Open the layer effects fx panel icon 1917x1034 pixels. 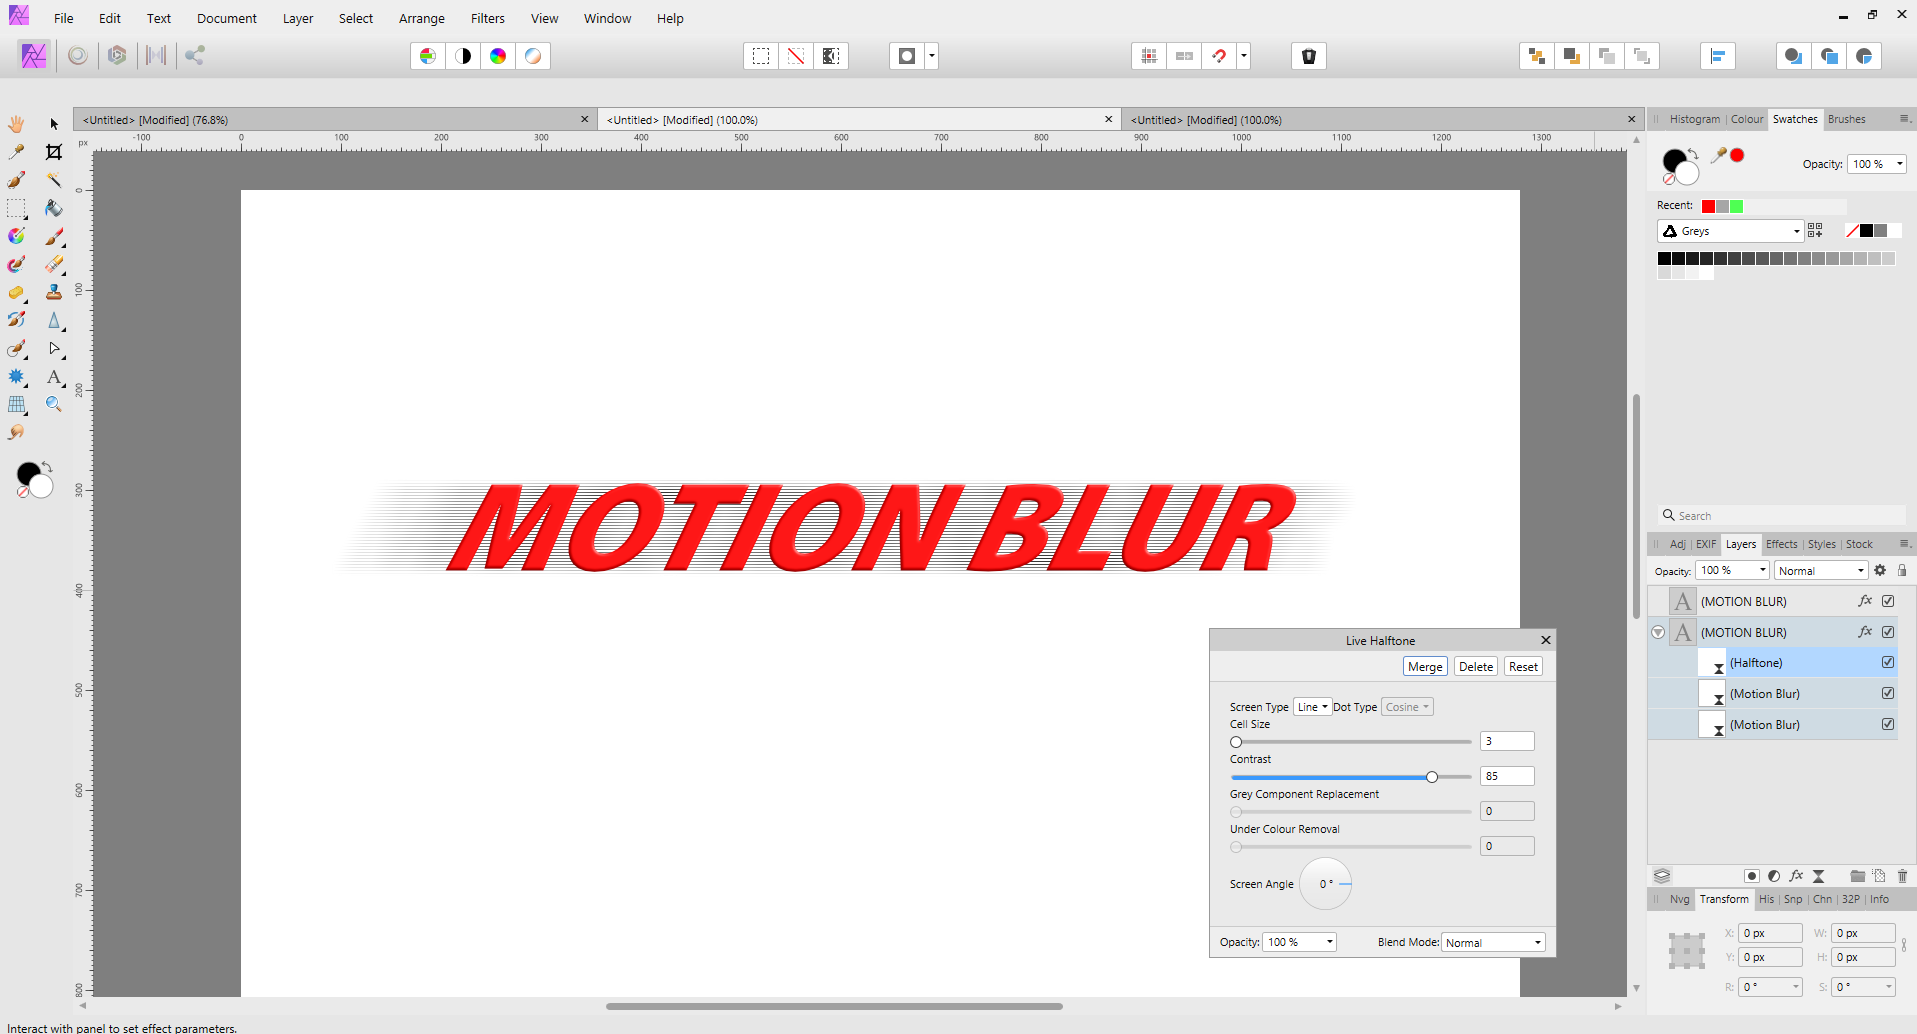pyautogui.click(x=1797, y=876)
